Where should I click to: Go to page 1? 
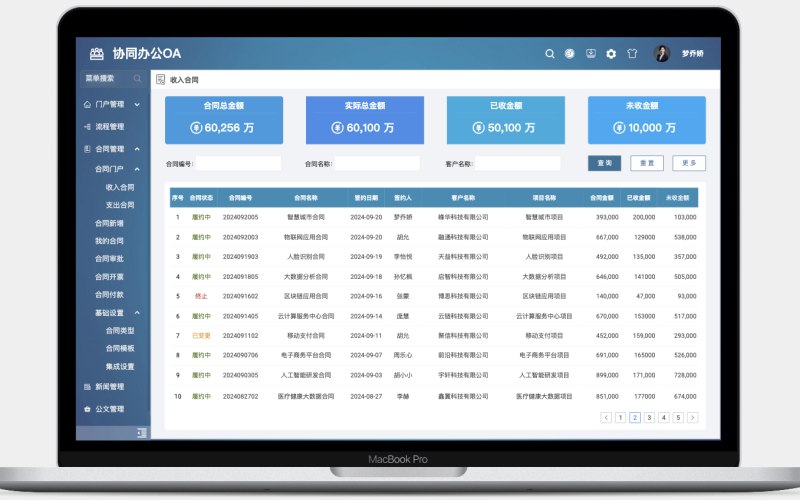click(x=620, y=418)
